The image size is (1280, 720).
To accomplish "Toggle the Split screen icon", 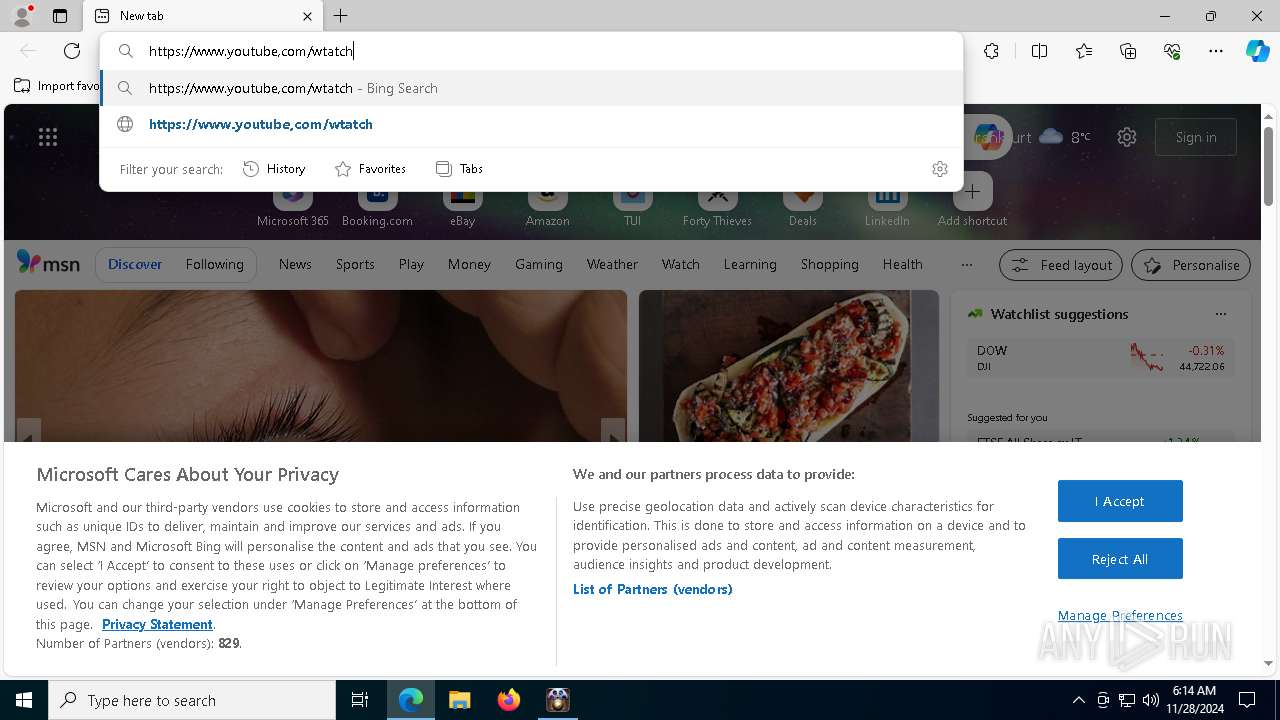I will 1039,51.
